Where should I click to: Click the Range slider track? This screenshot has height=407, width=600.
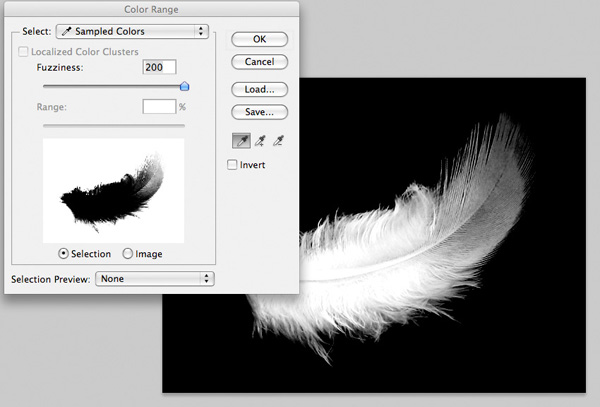click(x=113, y=125)
